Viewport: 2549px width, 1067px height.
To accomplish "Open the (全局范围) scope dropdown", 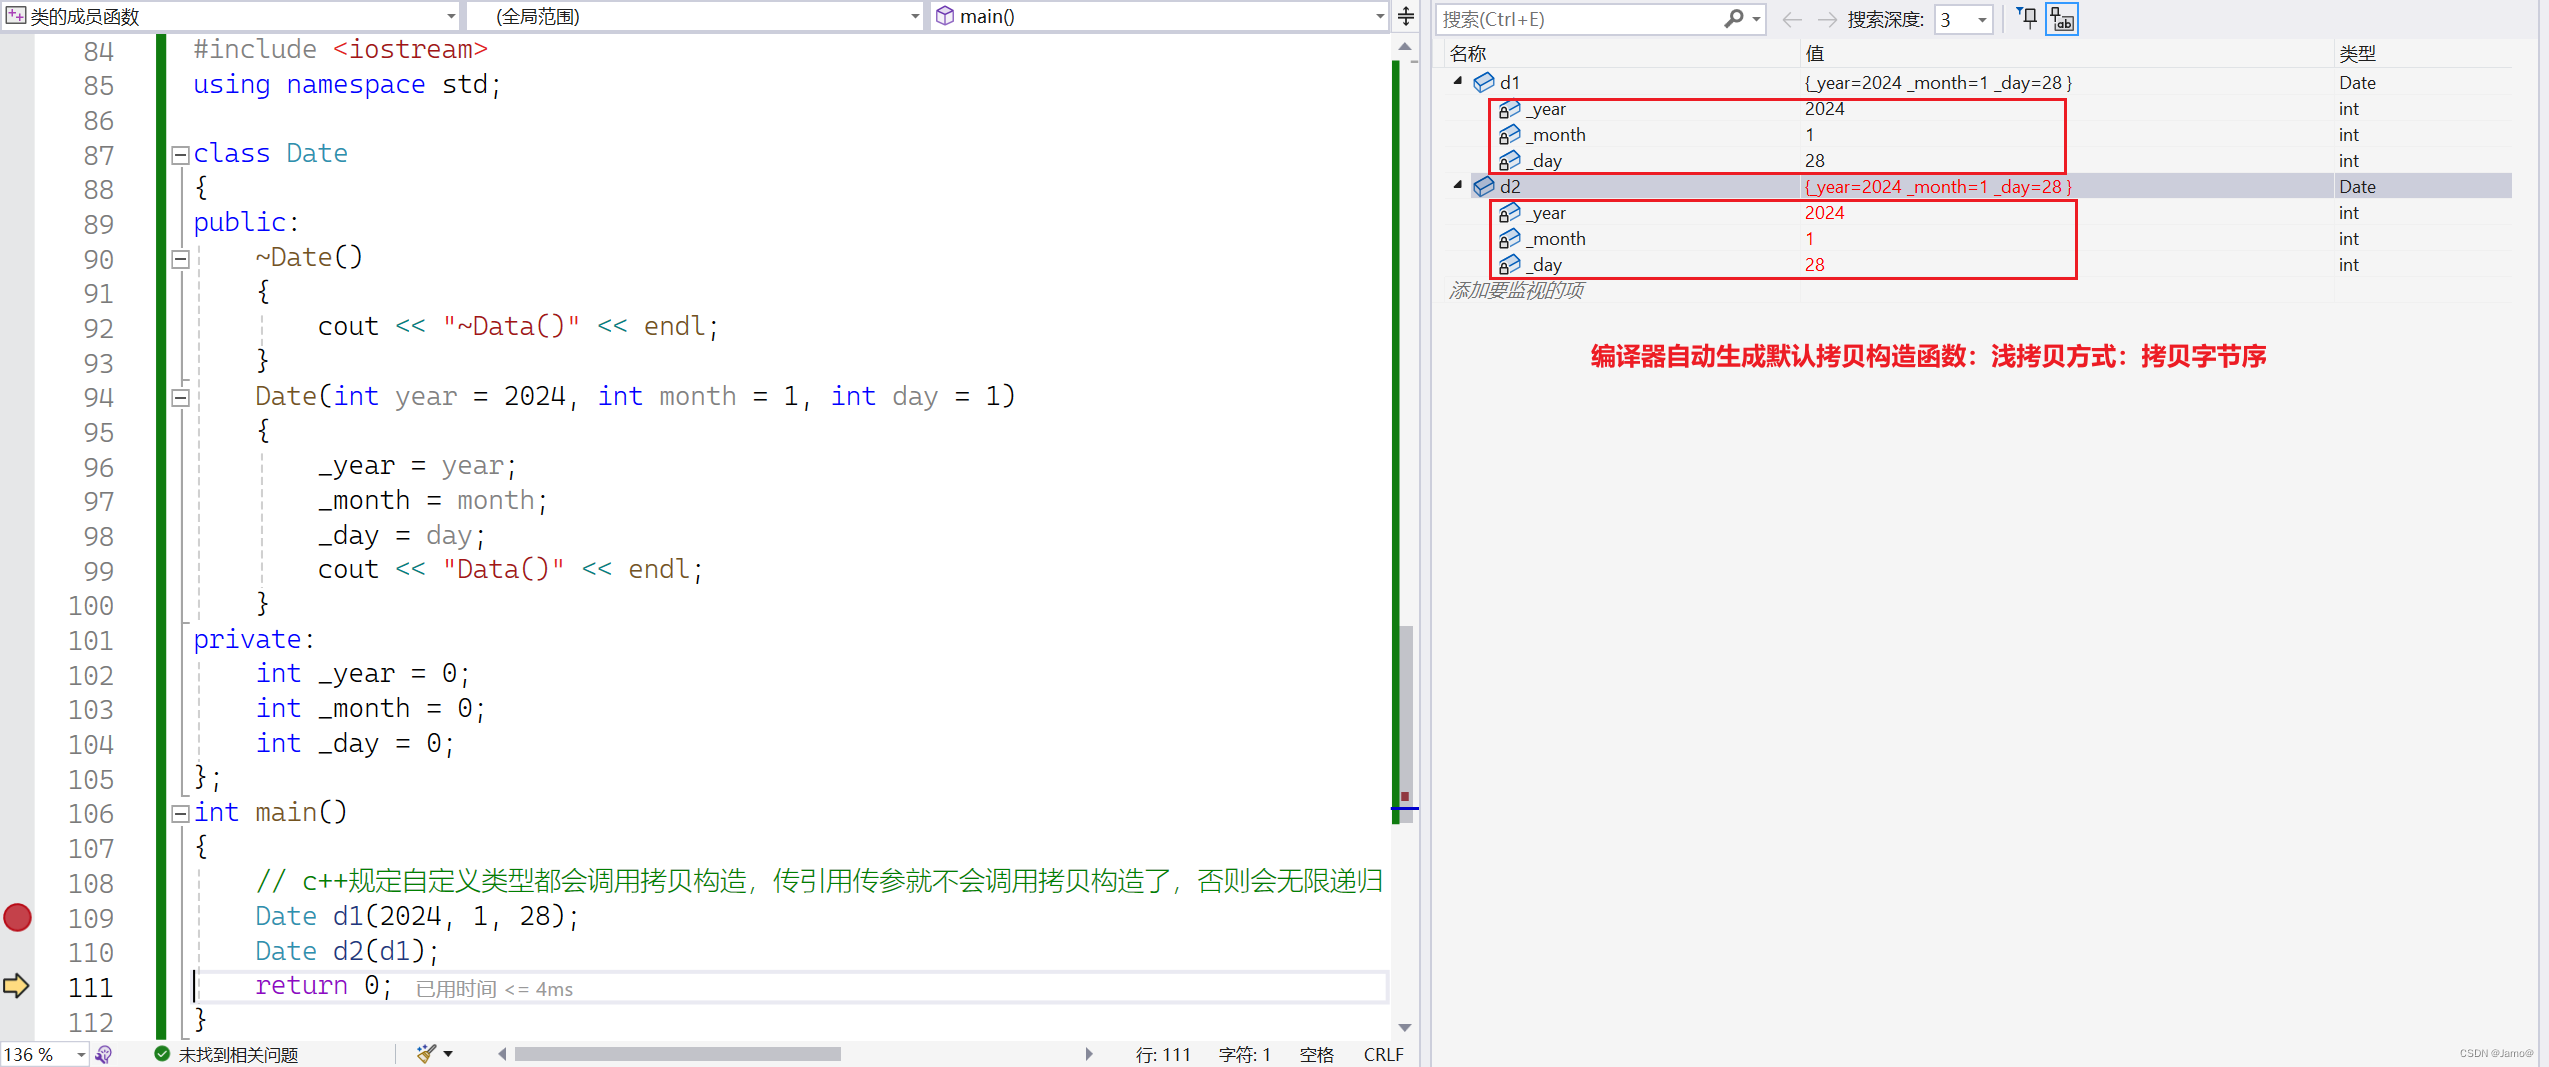I will (x=915, y=16).
